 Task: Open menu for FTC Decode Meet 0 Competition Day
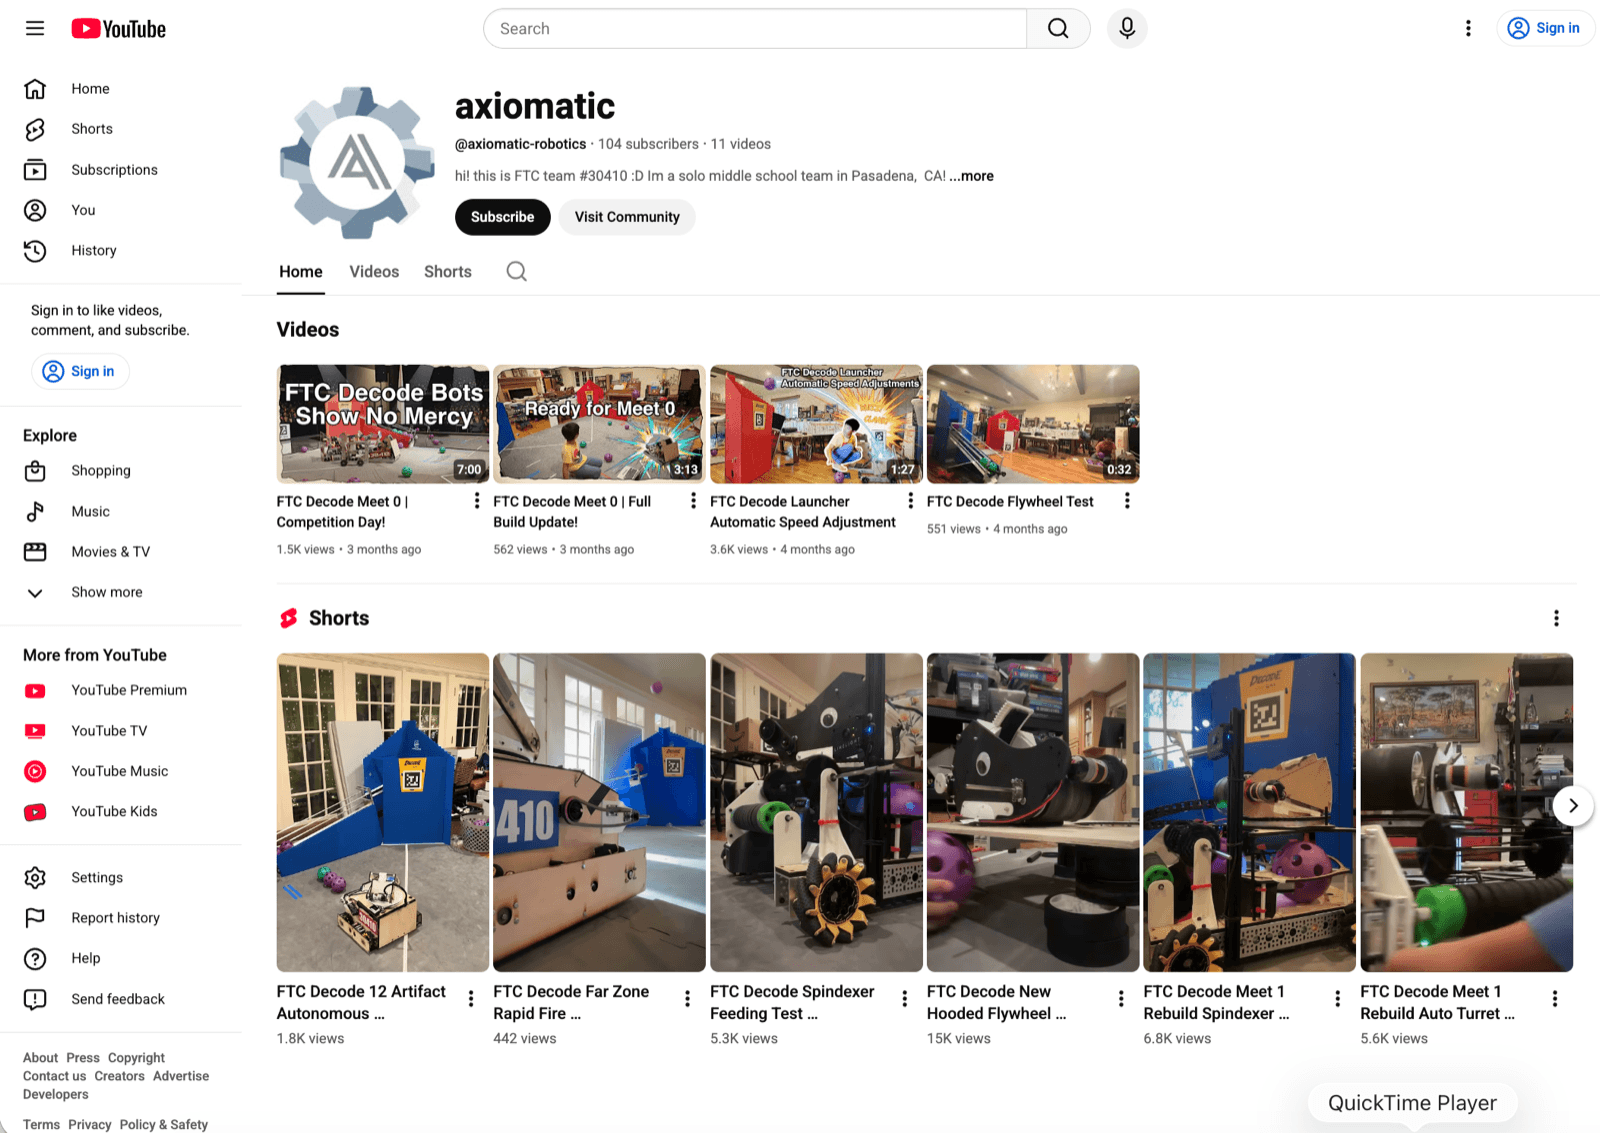pyautogui.click(x=476, y=501)
